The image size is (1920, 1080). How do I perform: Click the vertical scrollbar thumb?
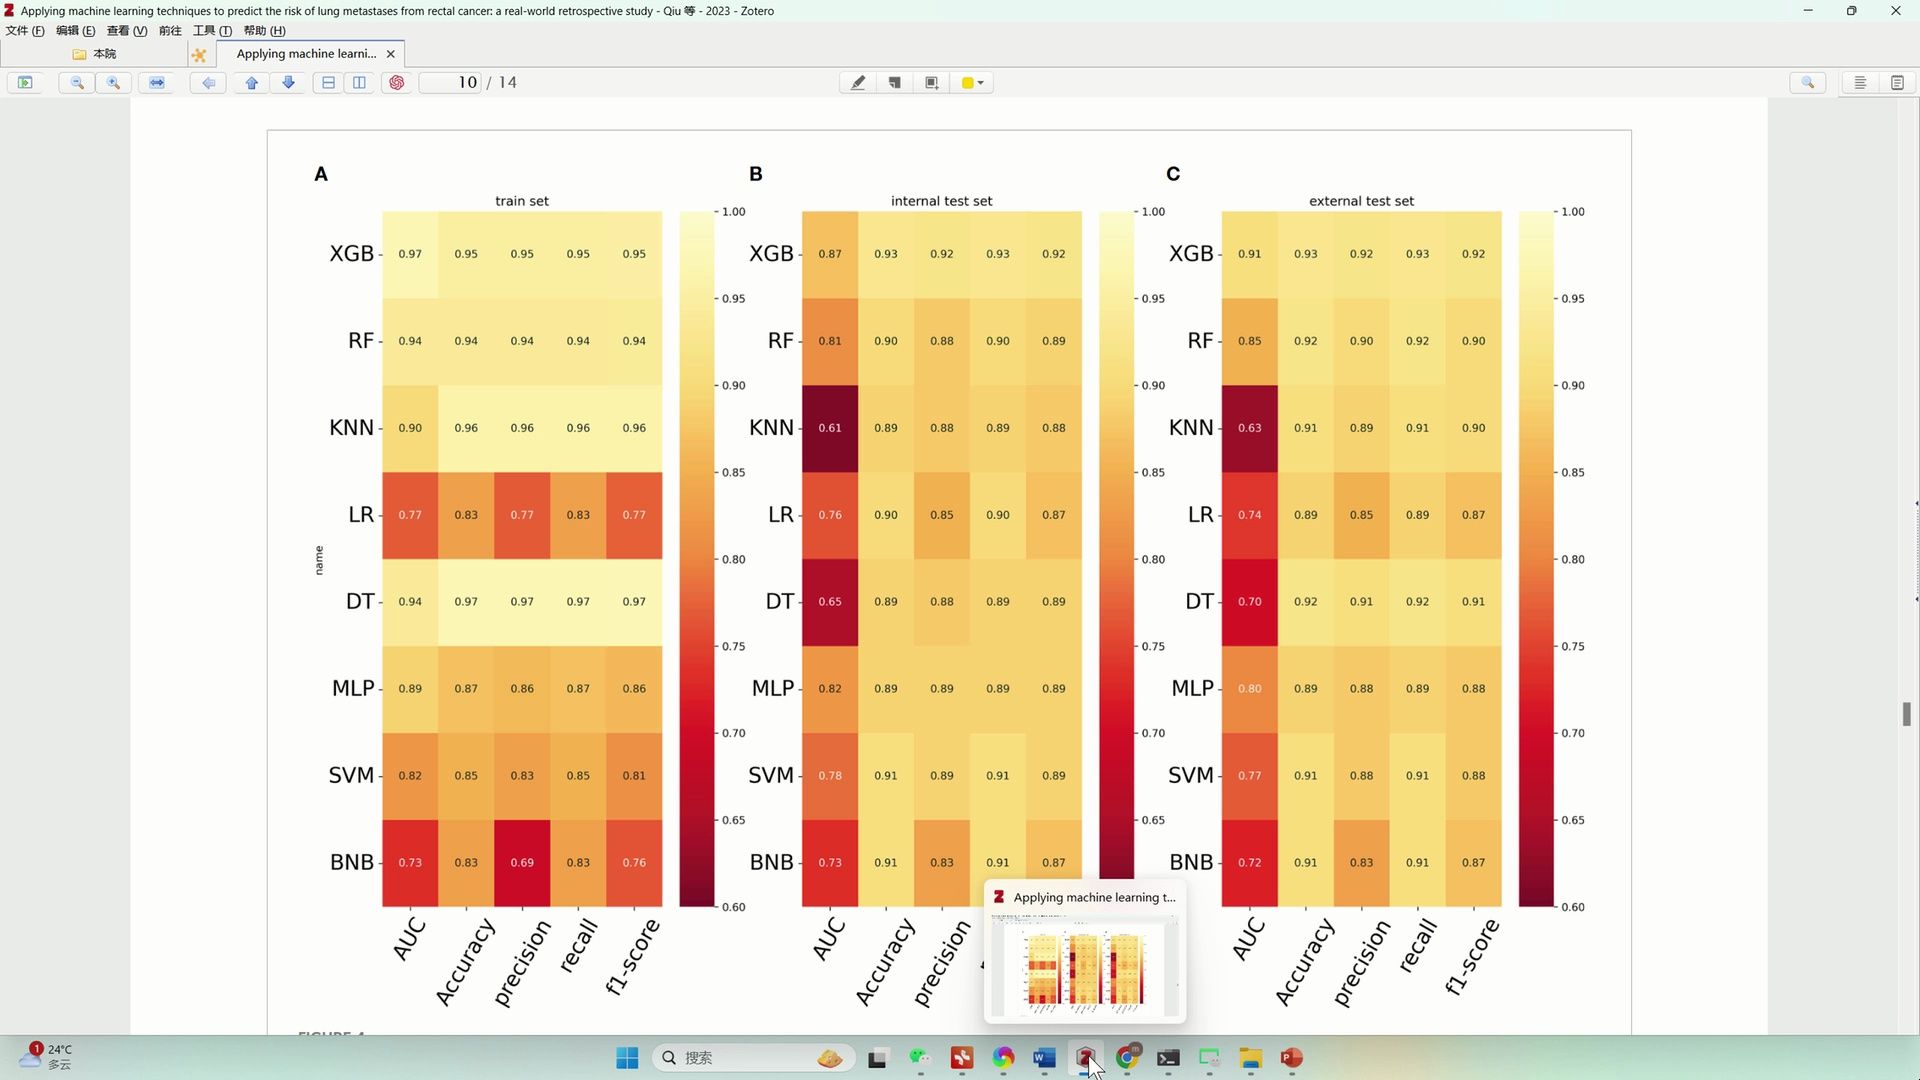click(x=1907, y=714)
